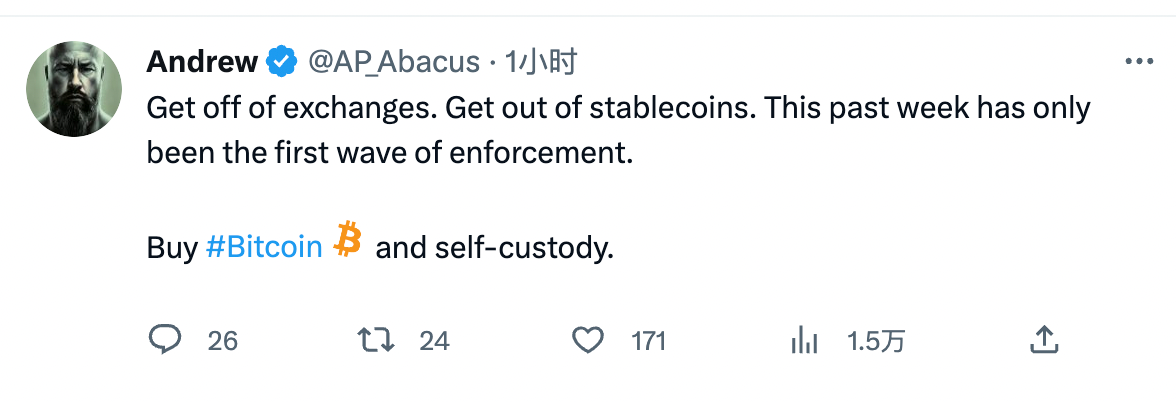The height and width of the screenshot is (402, 1176).
Task: Click the view count 1.5万
Action: tap(875, 341)
